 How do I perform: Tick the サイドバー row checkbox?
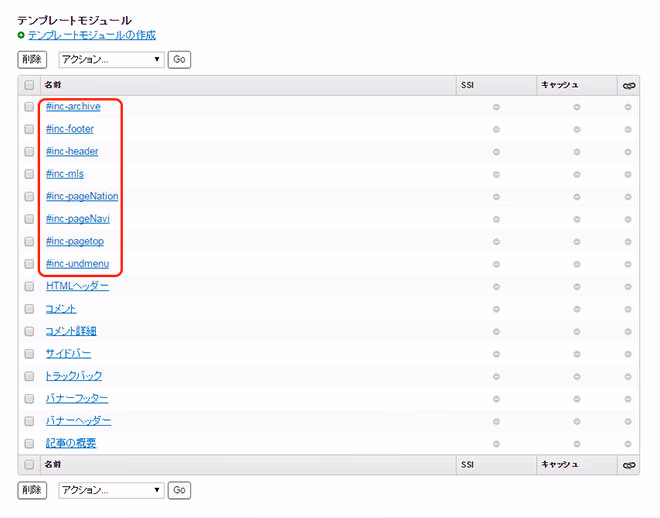click(x=29, y=354)
